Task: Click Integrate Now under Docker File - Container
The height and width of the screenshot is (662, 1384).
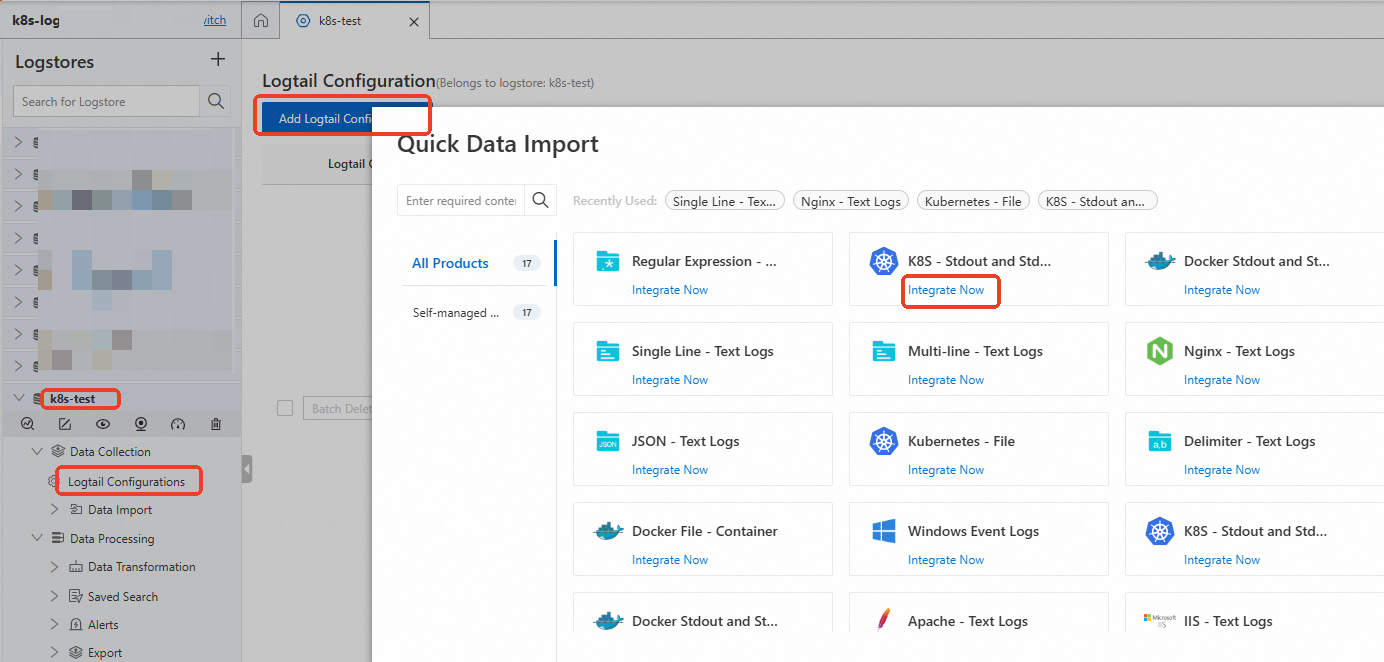Action: point(670,560)
